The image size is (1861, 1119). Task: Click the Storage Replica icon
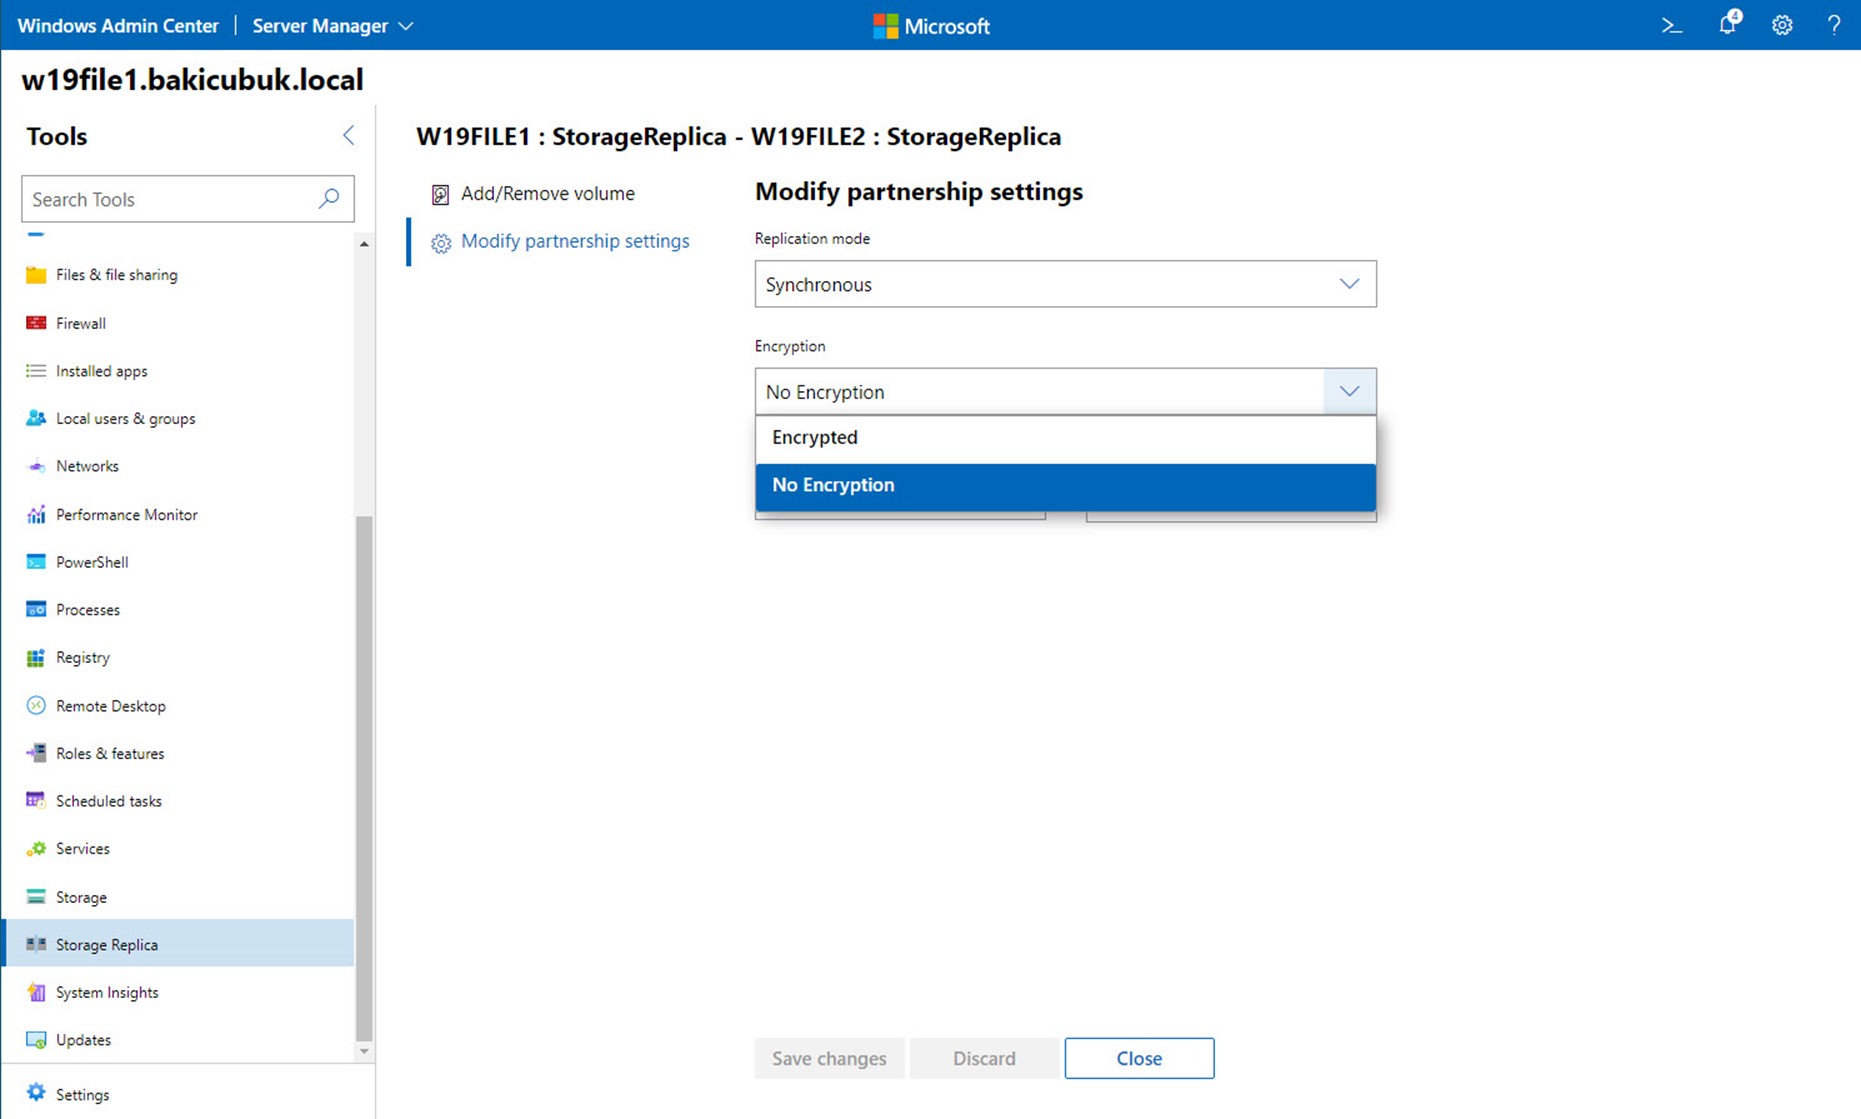(36, 944)
